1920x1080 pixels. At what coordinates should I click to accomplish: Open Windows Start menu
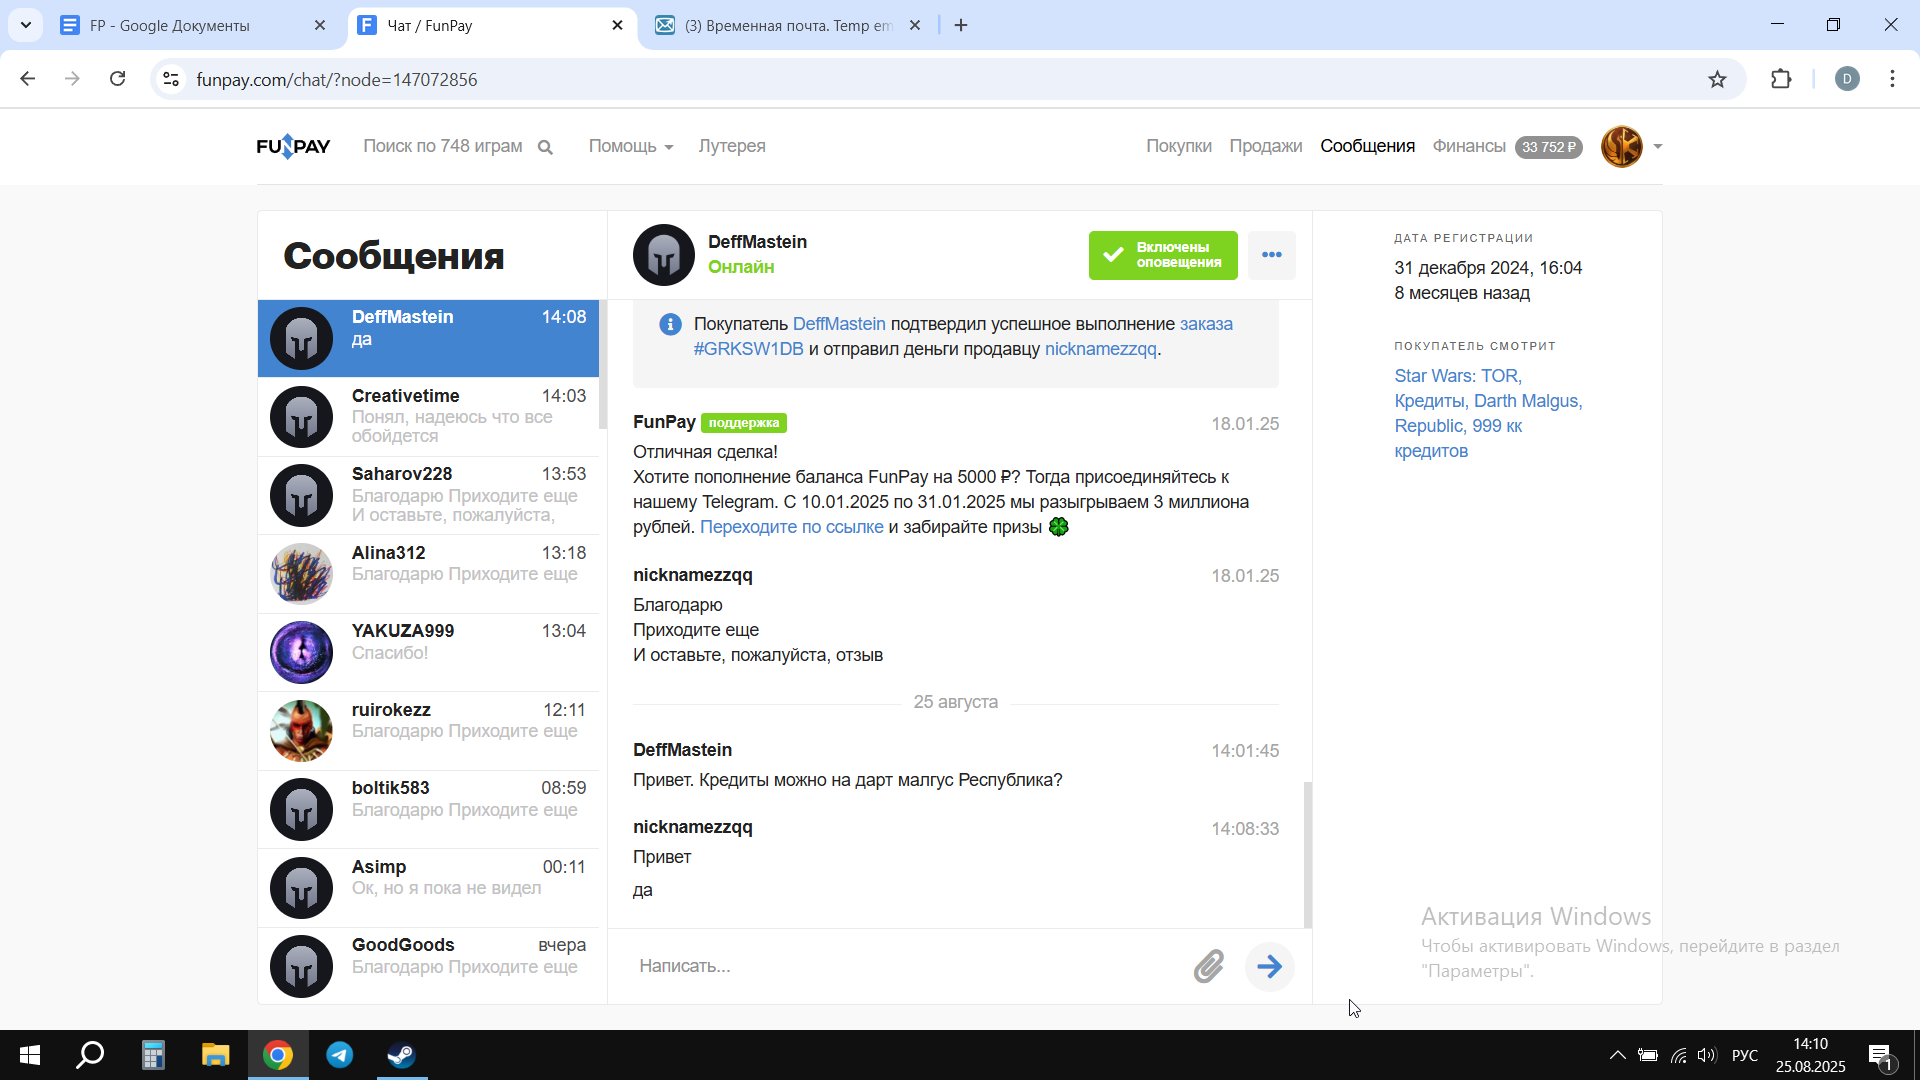[30, 1055]
